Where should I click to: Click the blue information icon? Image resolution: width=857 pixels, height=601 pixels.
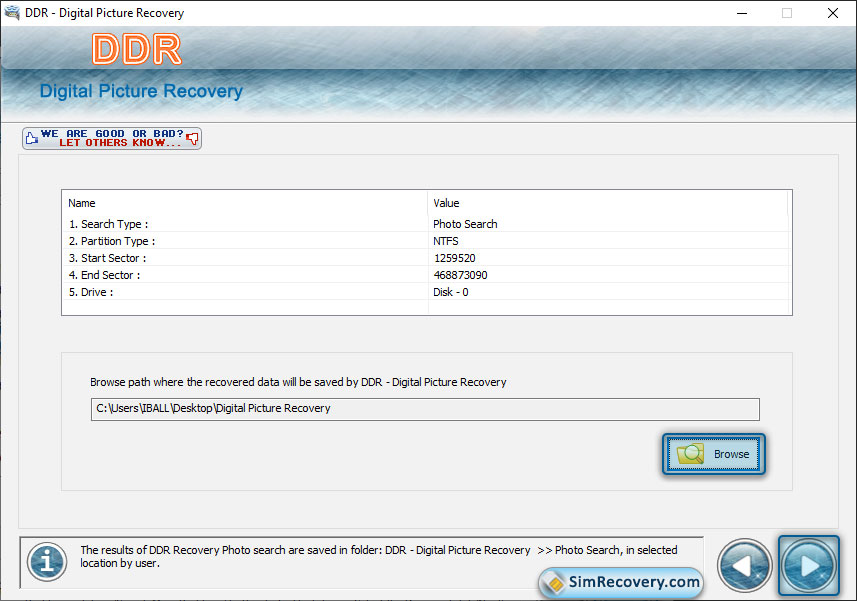point(47,562)
